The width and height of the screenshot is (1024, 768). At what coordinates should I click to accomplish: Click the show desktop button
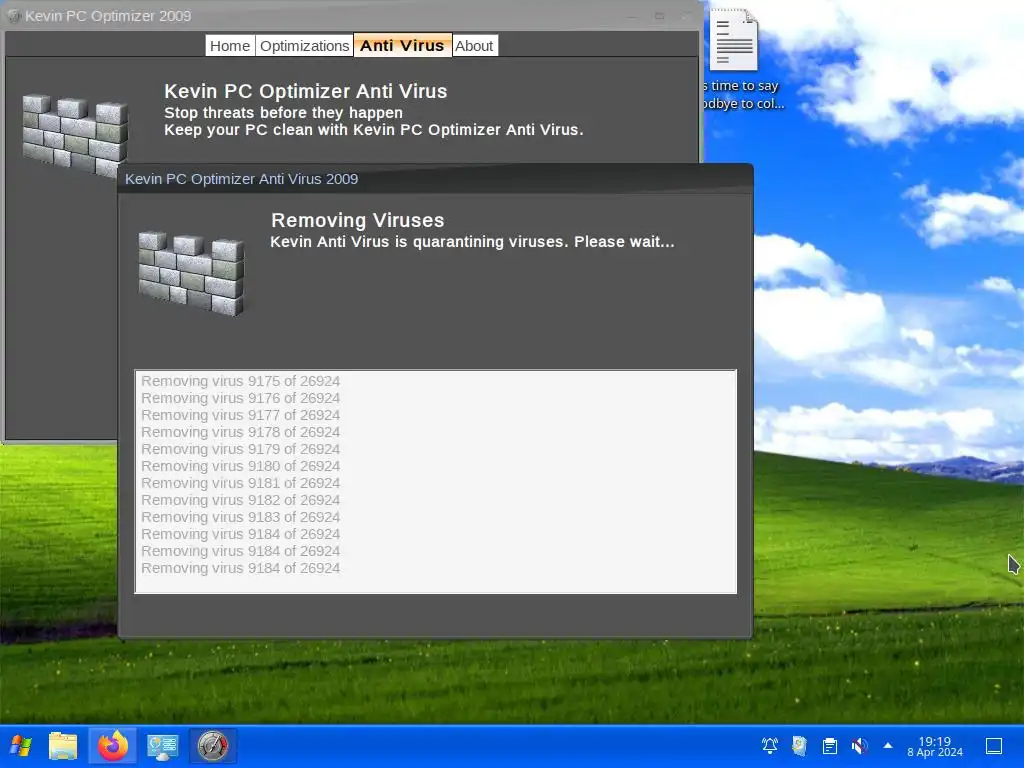(994, 746)
